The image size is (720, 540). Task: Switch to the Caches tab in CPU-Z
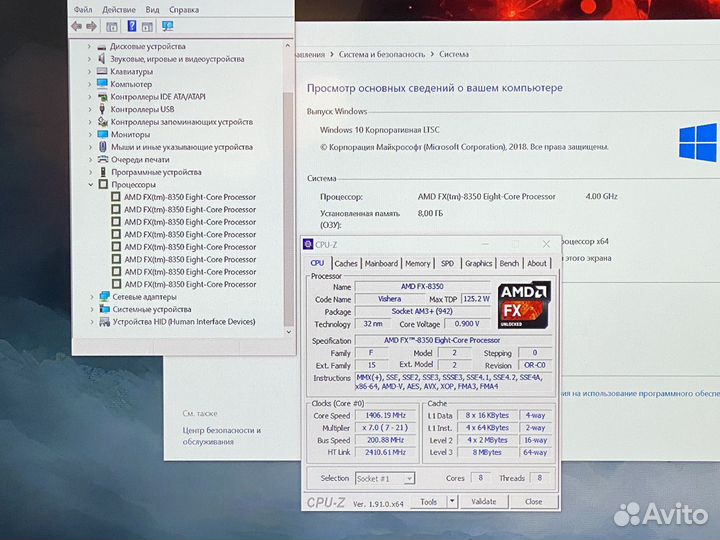[x=346, y=264]
